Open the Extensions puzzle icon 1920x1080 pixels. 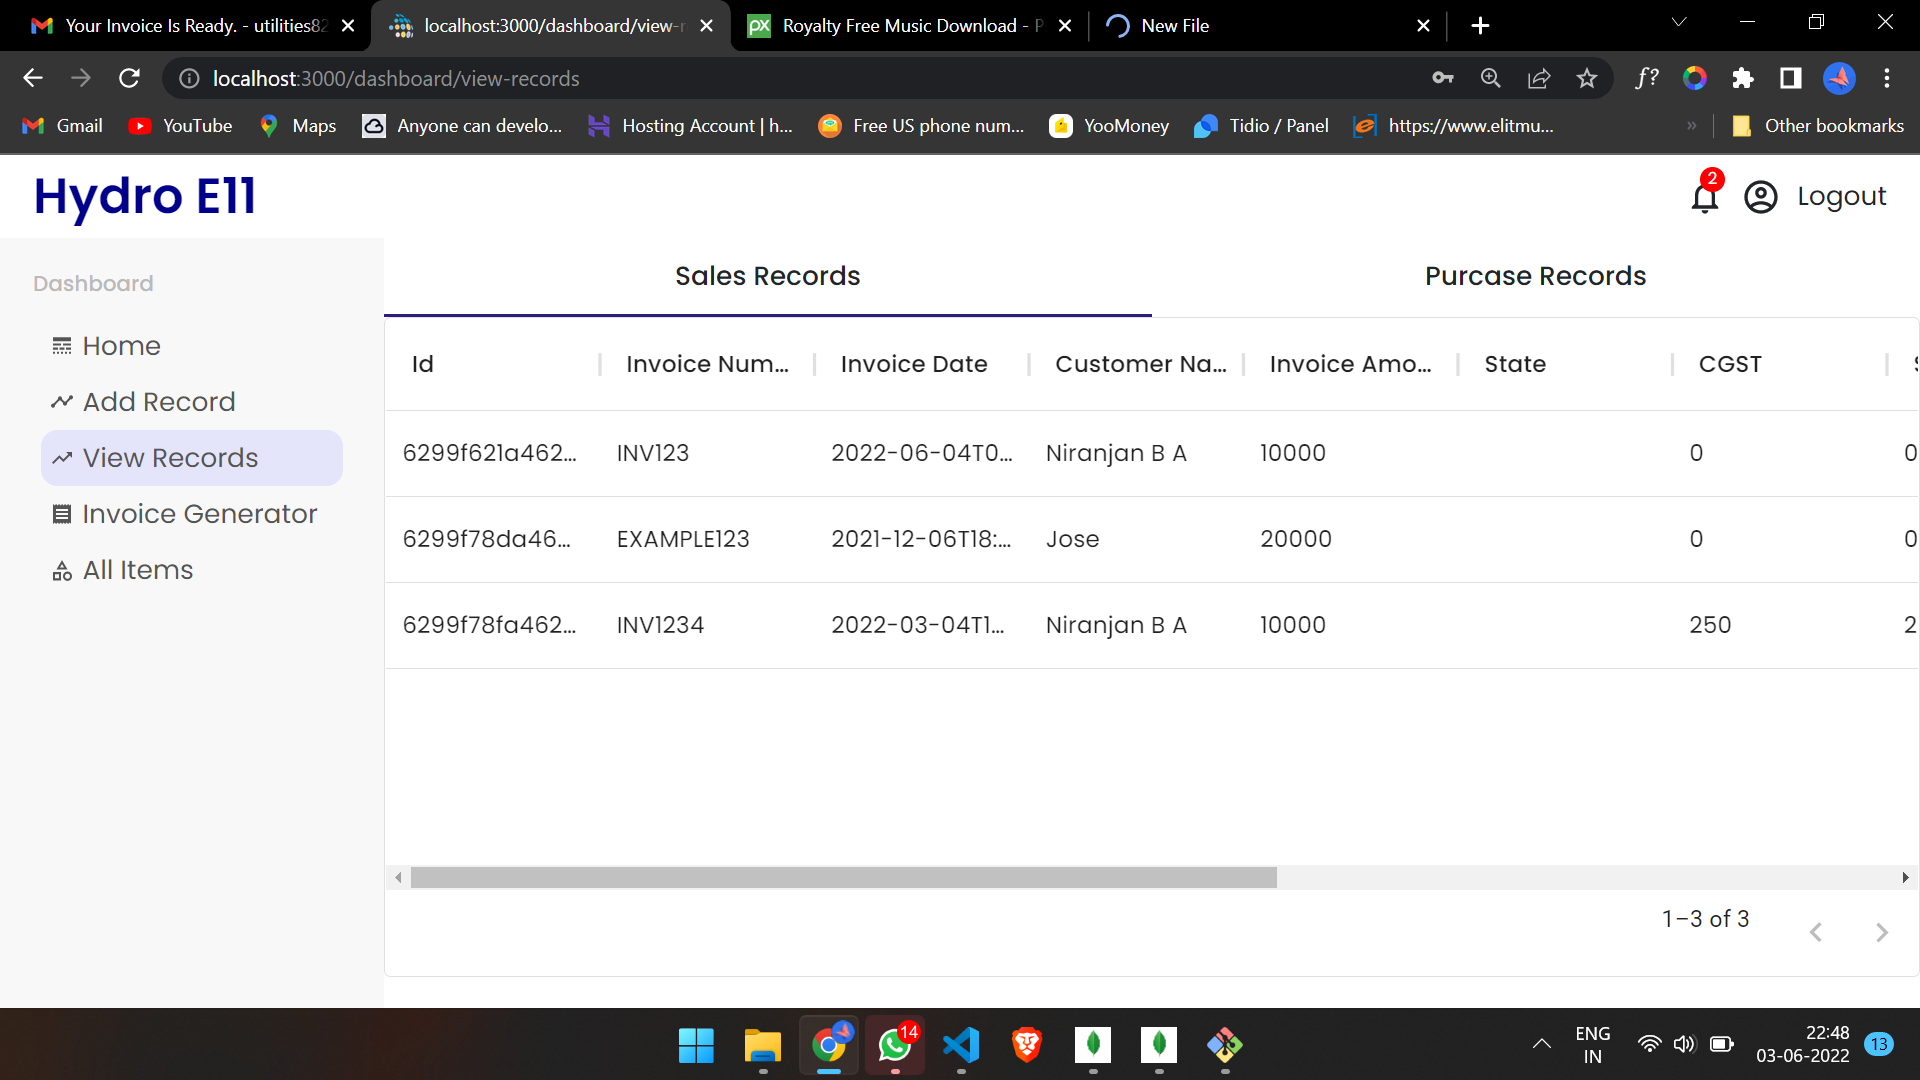click(1743, 78)
